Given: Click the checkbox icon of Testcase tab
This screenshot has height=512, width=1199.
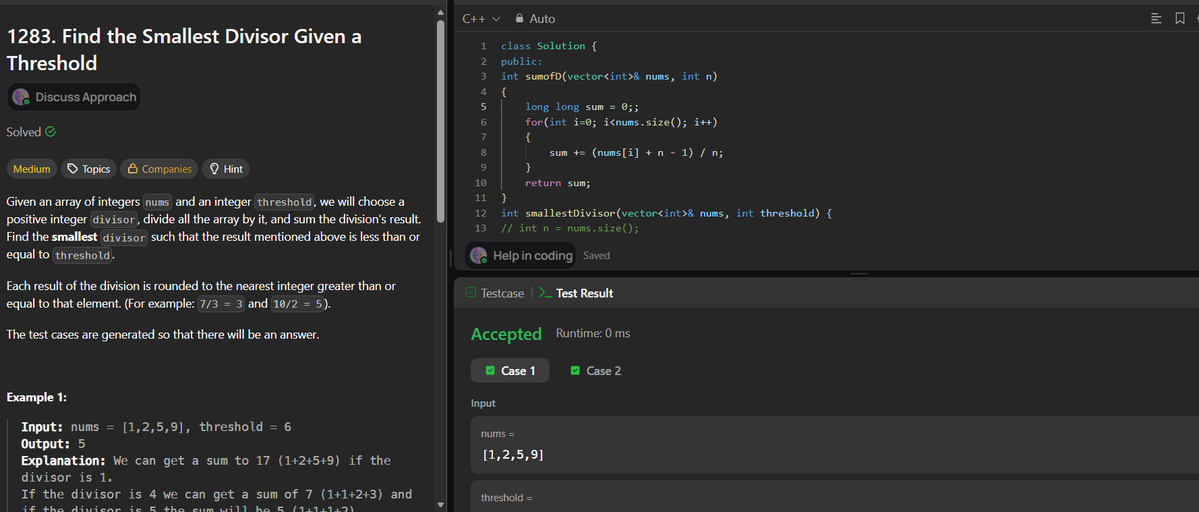Looking at the screenshot, I should (x=470, y=293).
